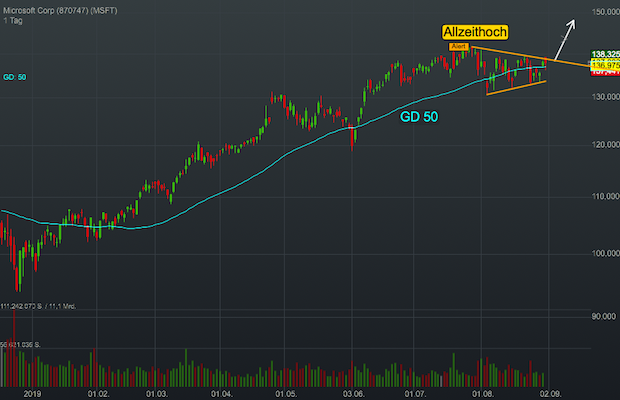Click the large cyan "GD 50" annotation text
Image resolution: width=620 pixels, height=400 pixels.
pos(419,117)
